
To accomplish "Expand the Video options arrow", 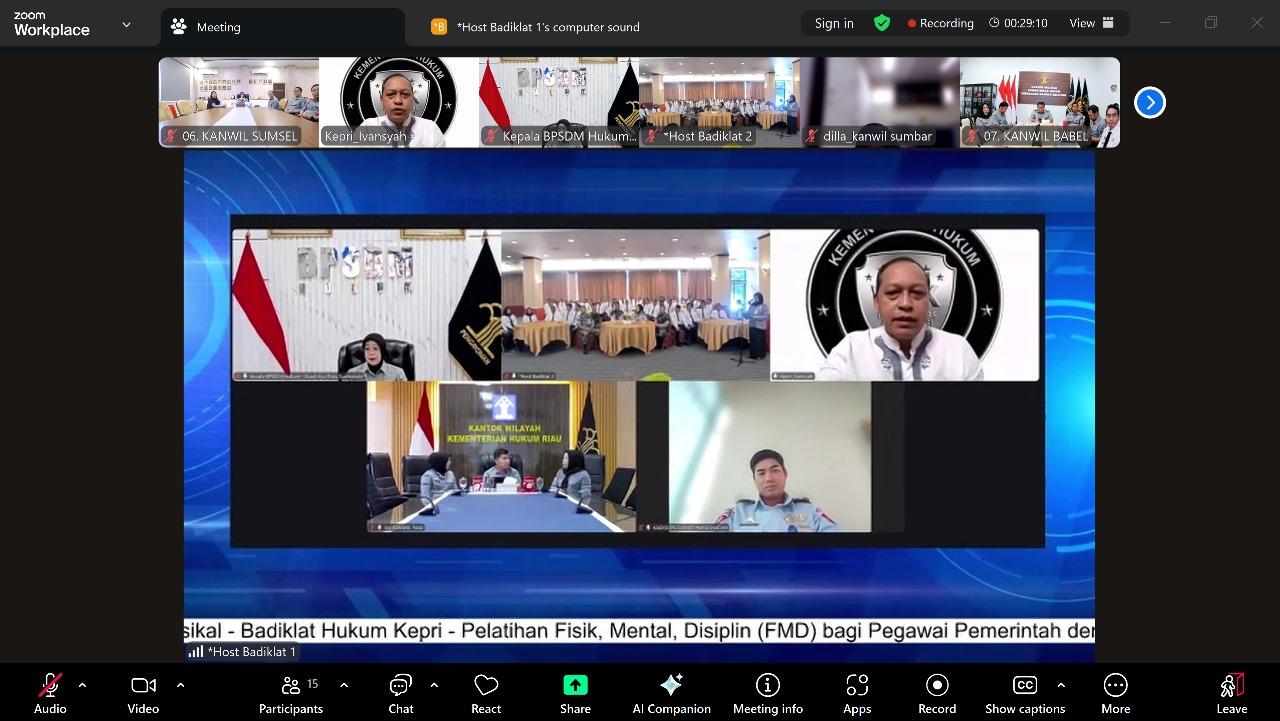I will [180, 685].
